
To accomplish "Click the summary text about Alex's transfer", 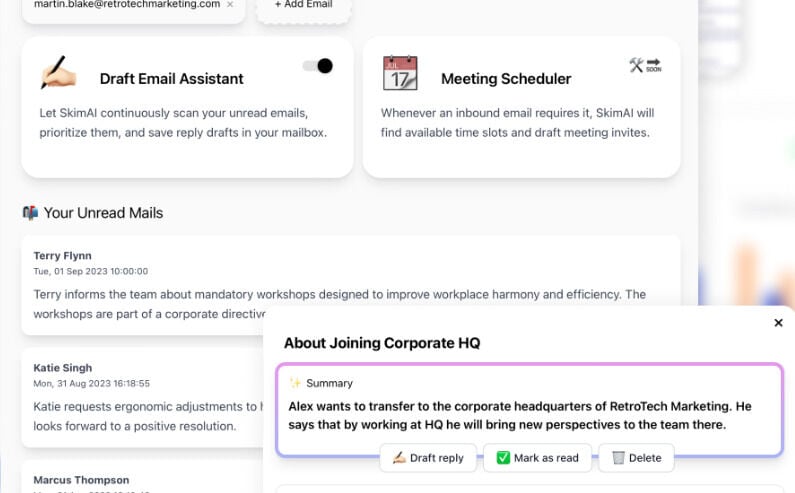I will (x=520, y=415).
